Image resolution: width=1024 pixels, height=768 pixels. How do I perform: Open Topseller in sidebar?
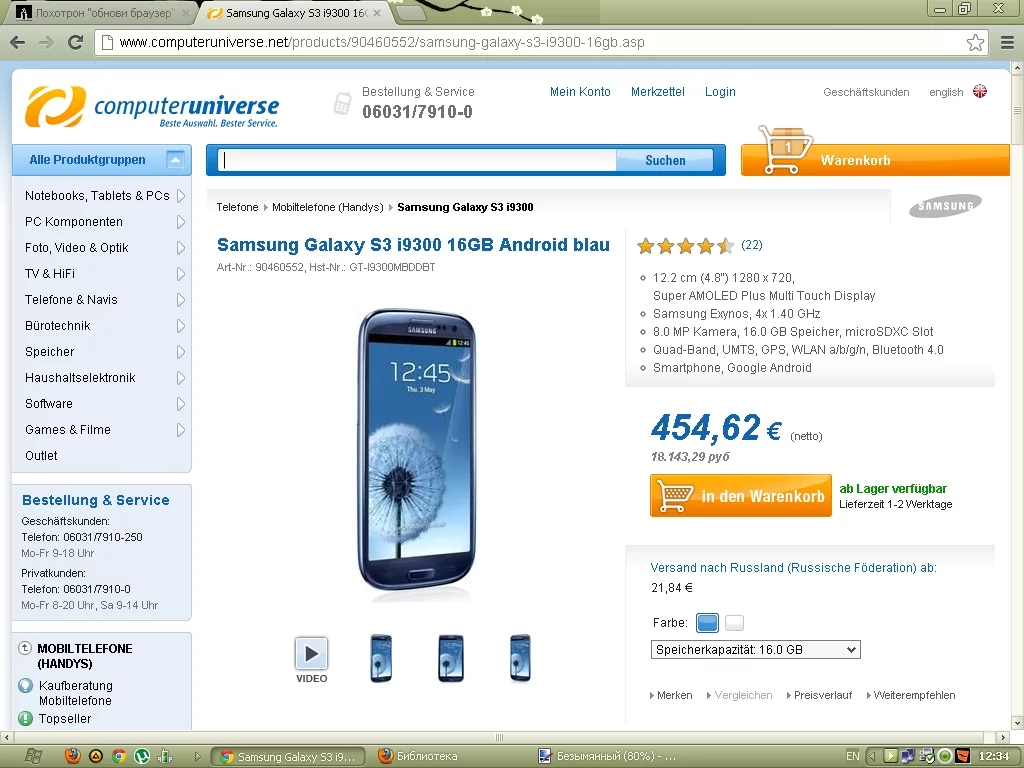coord(65,719)
